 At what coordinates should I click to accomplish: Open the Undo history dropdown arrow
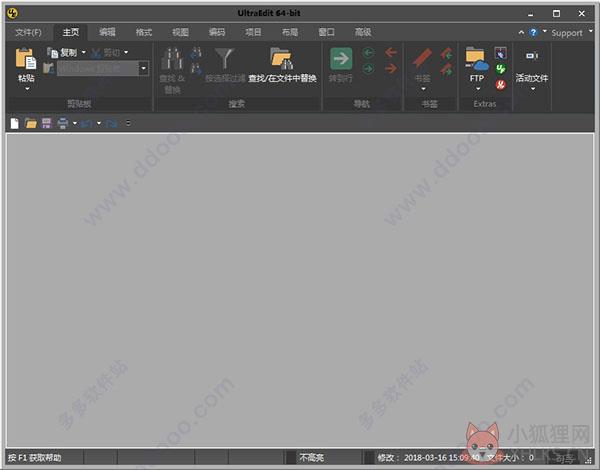coord(99,123)
